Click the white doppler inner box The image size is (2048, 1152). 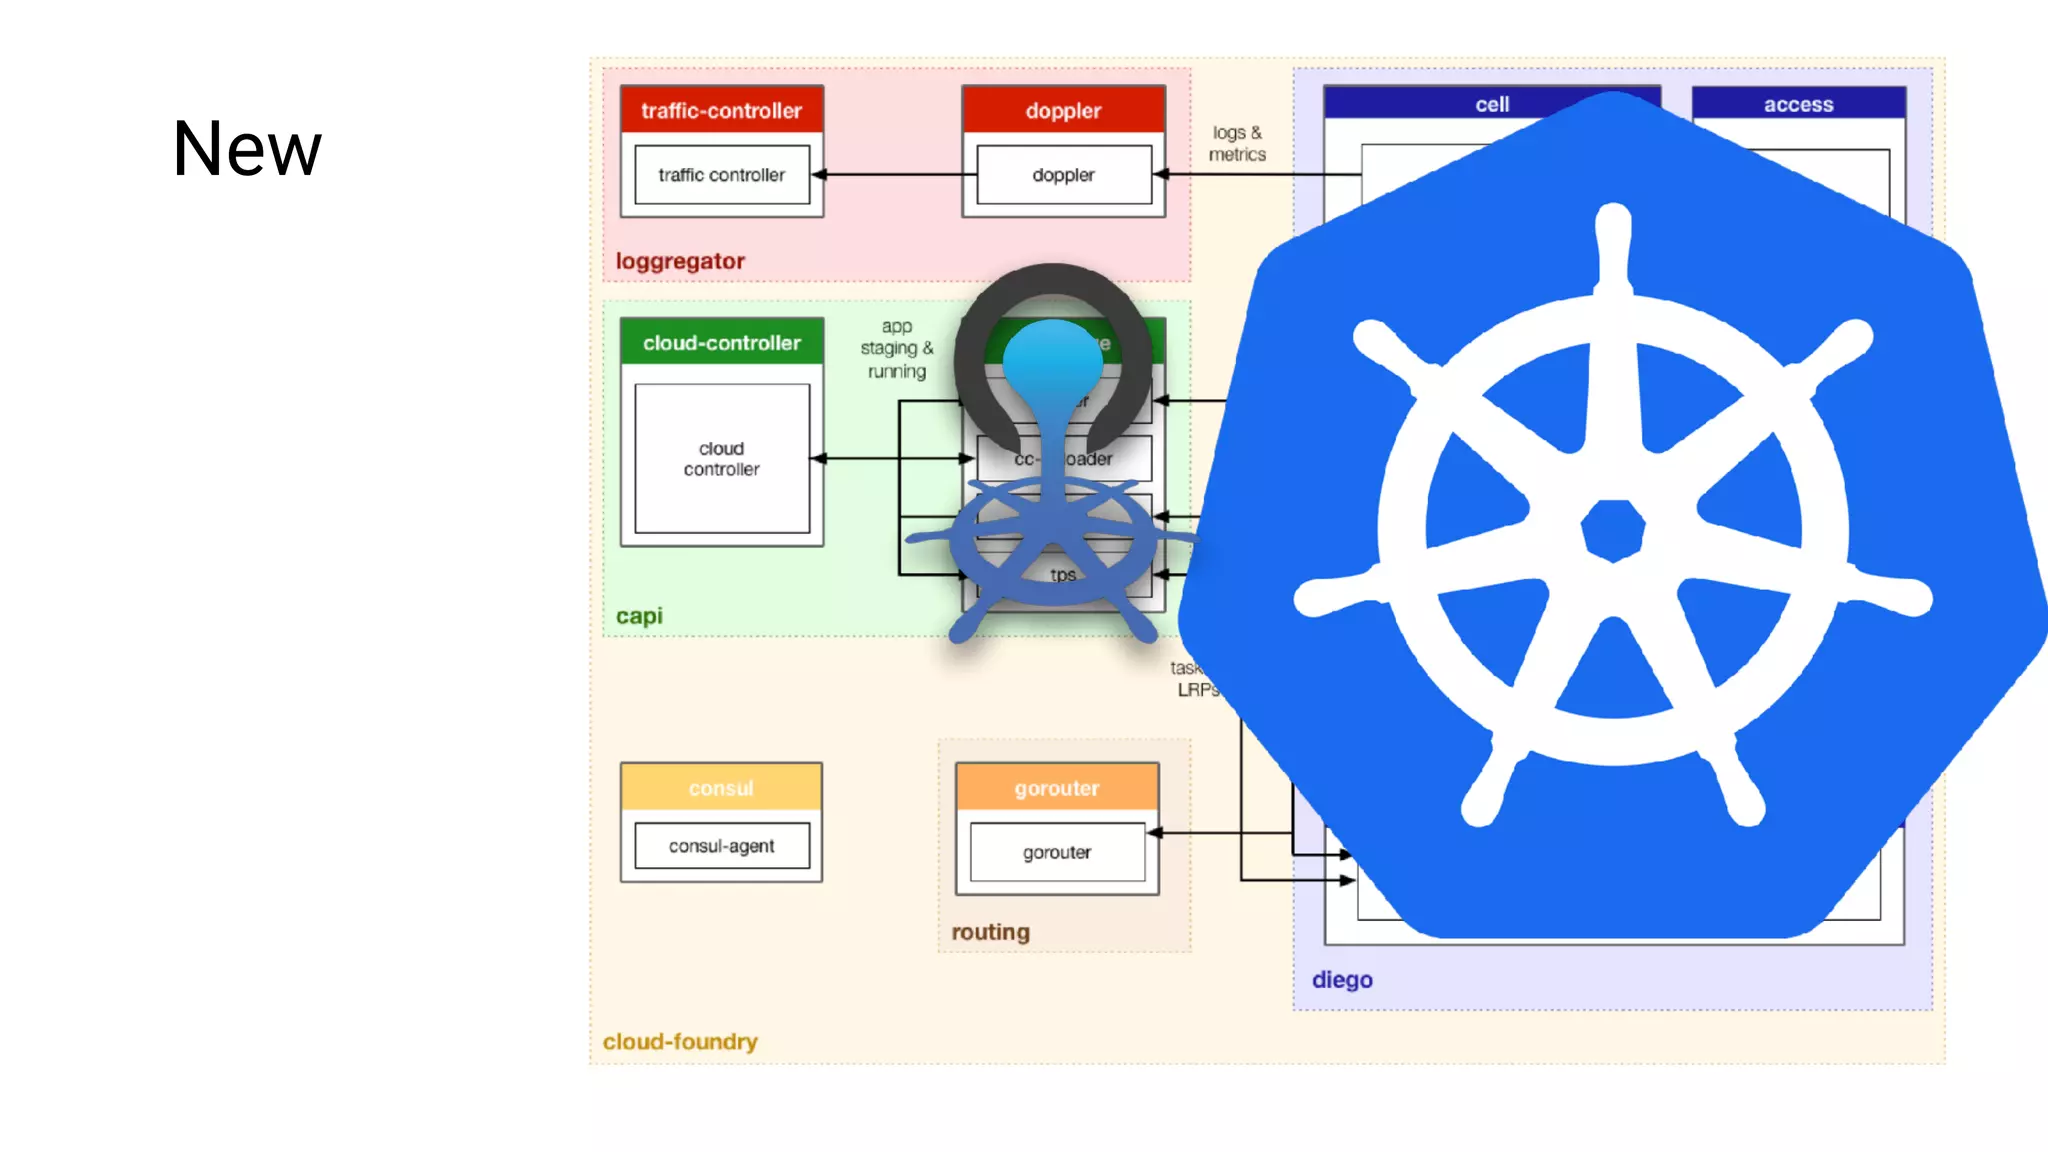tap(1063, 175)
